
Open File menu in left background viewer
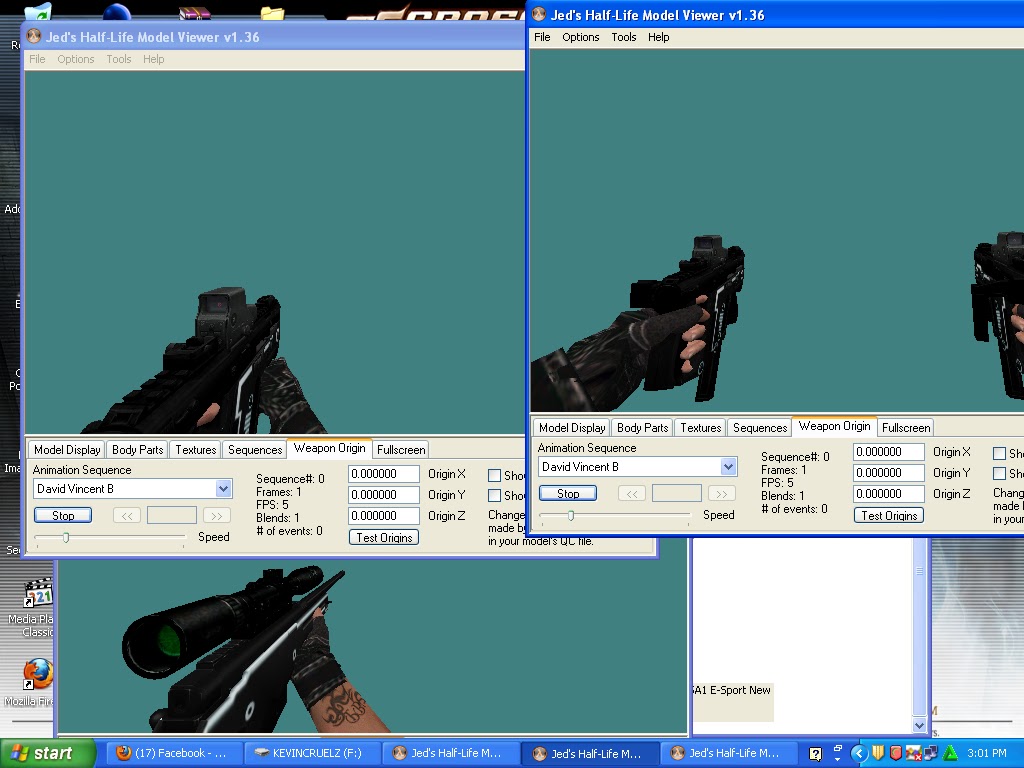click(x=37, y=59)
